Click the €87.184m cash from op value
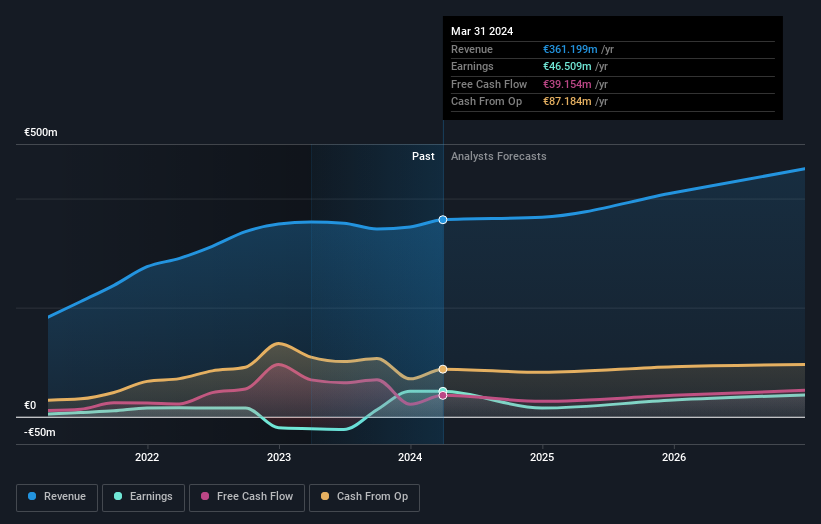The width and height of the screenshot is (821, 524). 568,102
